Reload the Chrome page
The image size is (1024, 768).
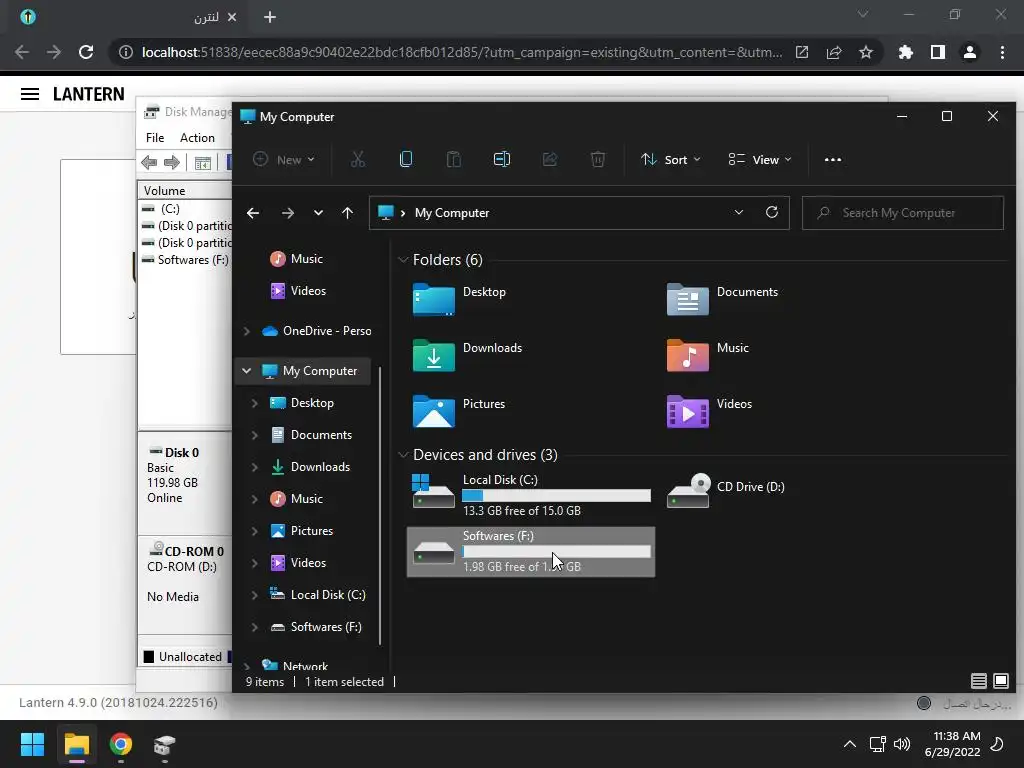pyautogui.click(x=86, y=52)
